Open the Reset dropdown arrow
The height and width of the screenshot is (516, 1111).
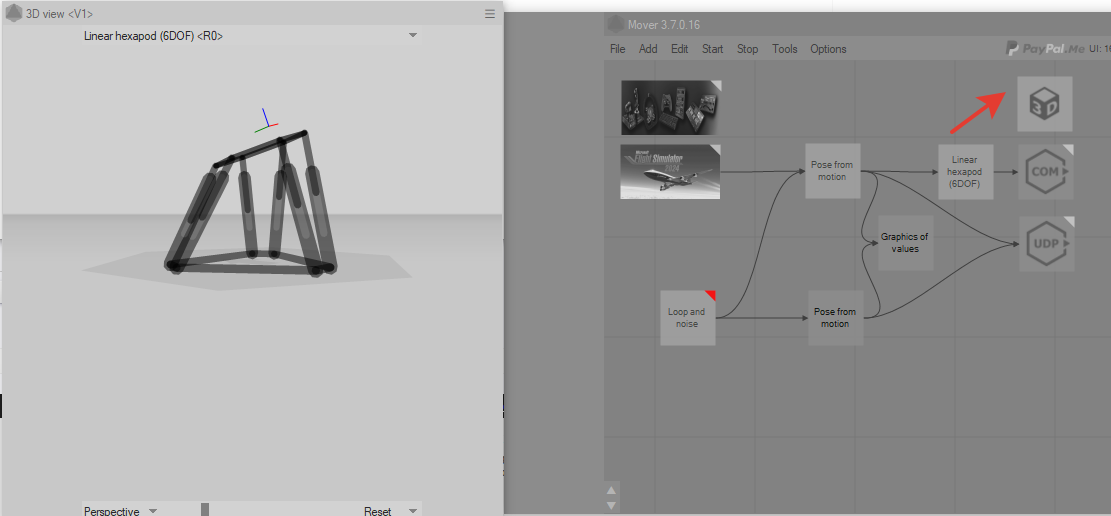(413, 510)
